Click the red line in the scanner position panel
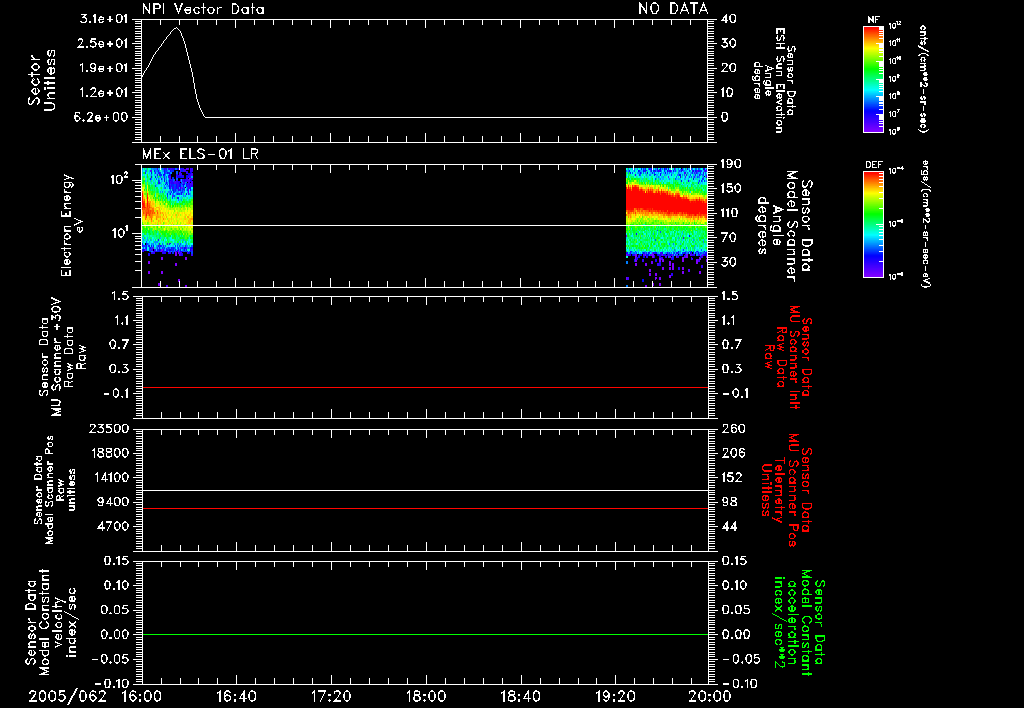Viewport: 1024px width, 708px height. 425,508
